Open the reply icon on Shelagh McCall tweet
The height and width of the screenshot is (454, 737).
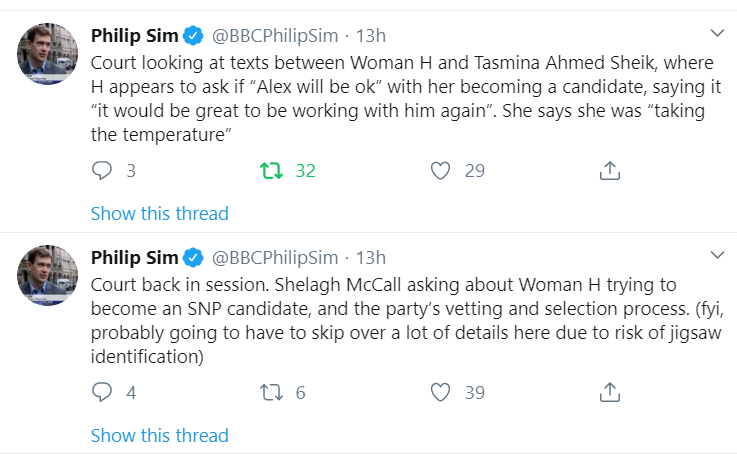tap(102, 392)
